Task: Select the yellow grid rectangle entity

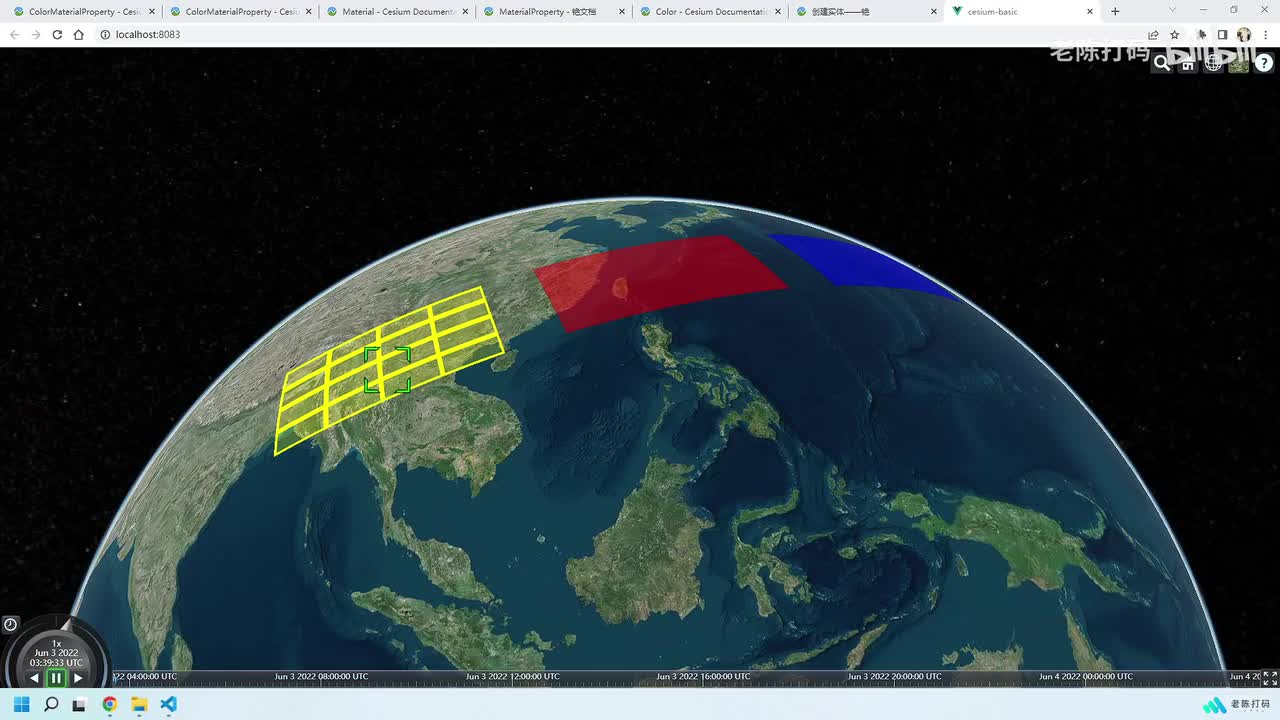Action: 388,370
